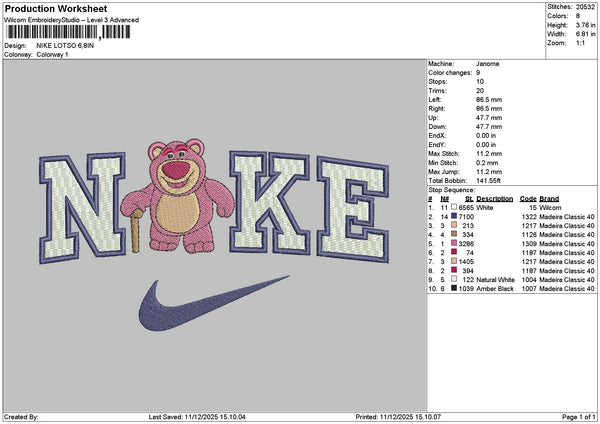Select the Machine value Janome

tap(488, 64)
